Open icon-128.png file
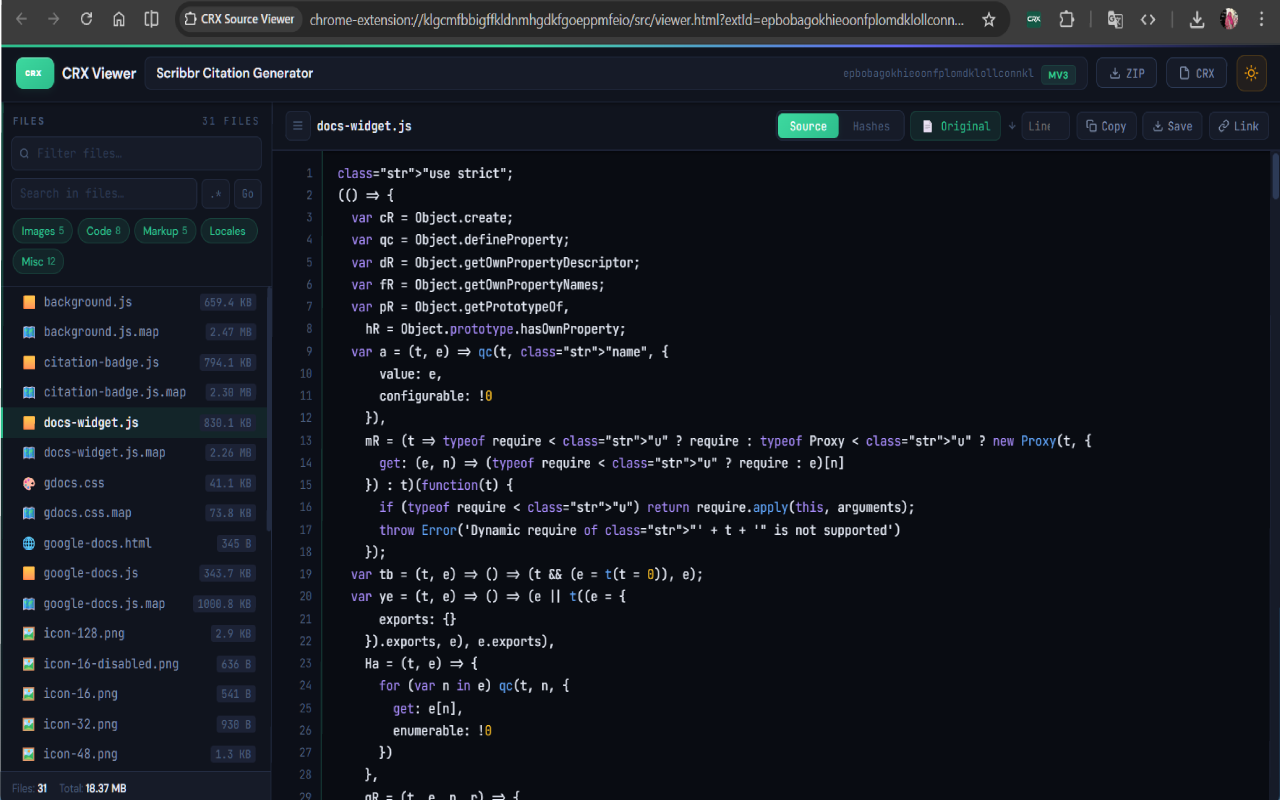This screenshot has height=800, width=1280. [x=136, y=634]
